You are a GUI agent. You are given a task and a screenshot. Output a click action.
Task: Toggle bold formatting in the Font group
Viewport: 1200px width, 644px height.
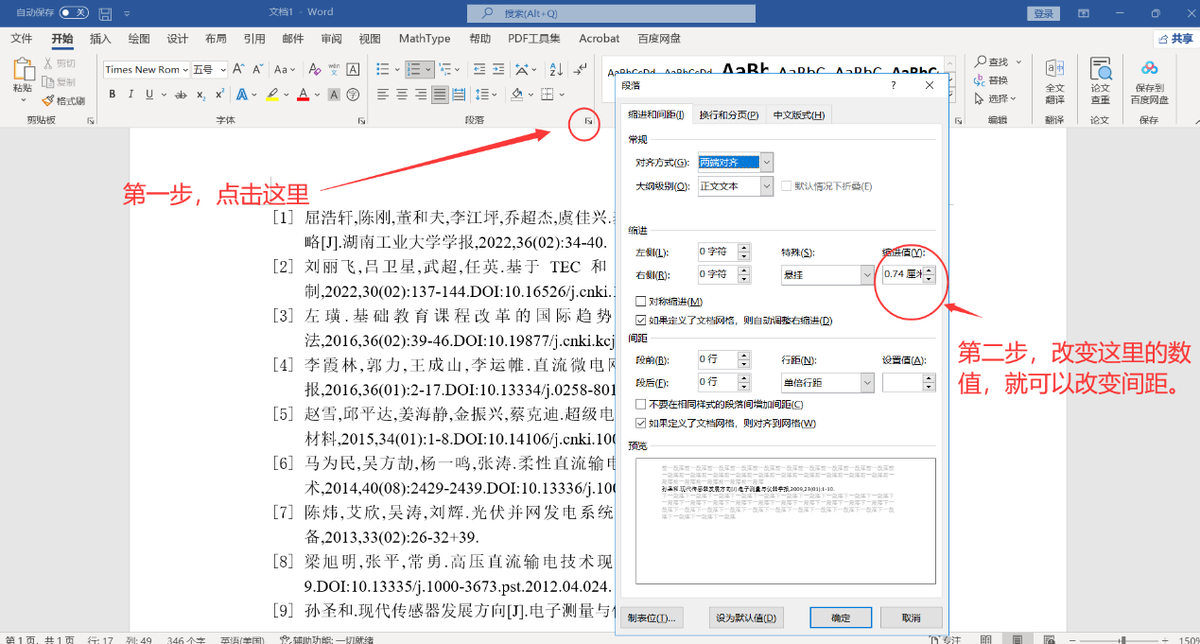pyautogui.click(x=112, y=94)
